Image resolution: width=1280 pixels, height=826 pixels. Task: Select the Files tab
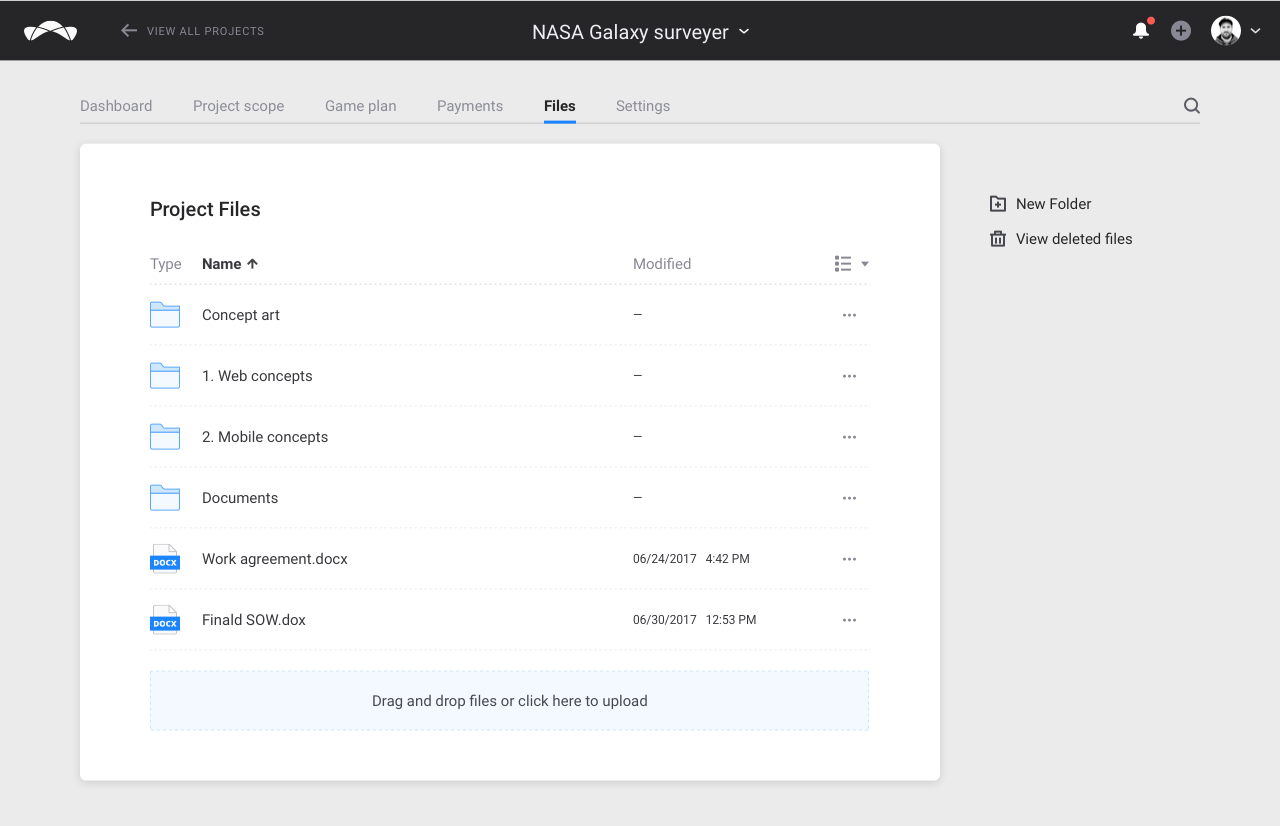(x=560, y=106)
